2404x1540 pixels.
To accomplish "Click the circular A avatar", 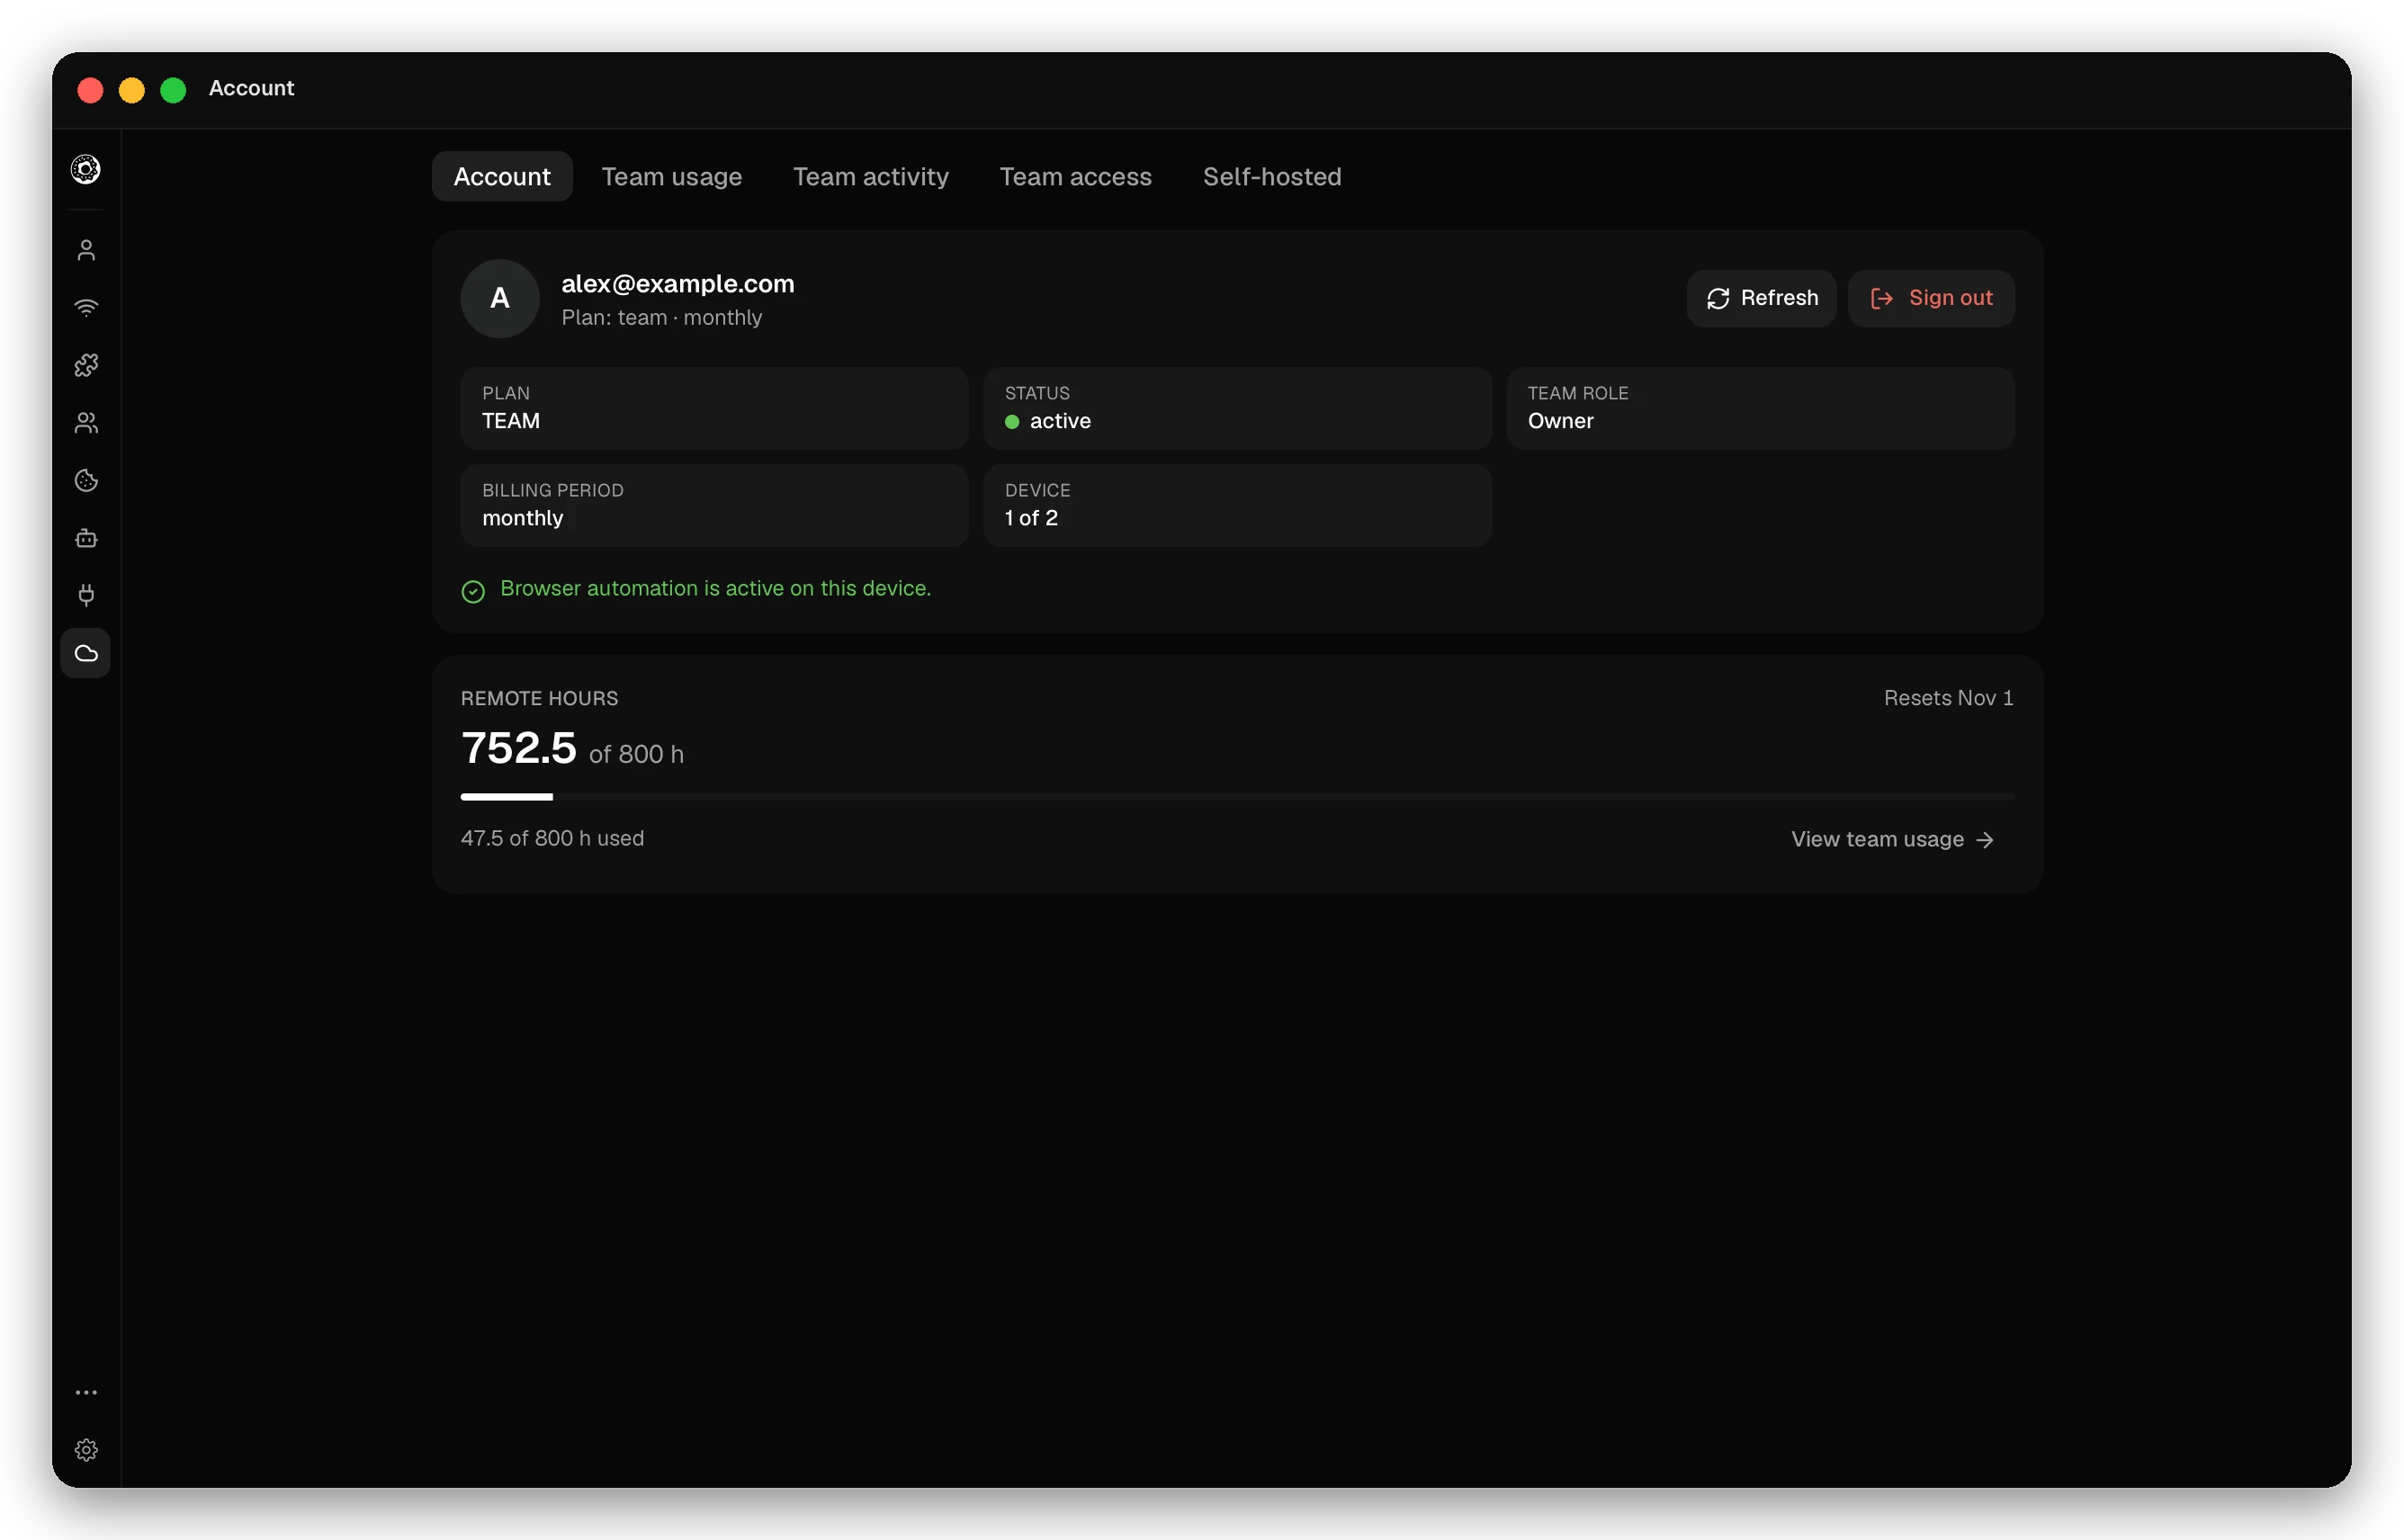I will click(500, 298).
